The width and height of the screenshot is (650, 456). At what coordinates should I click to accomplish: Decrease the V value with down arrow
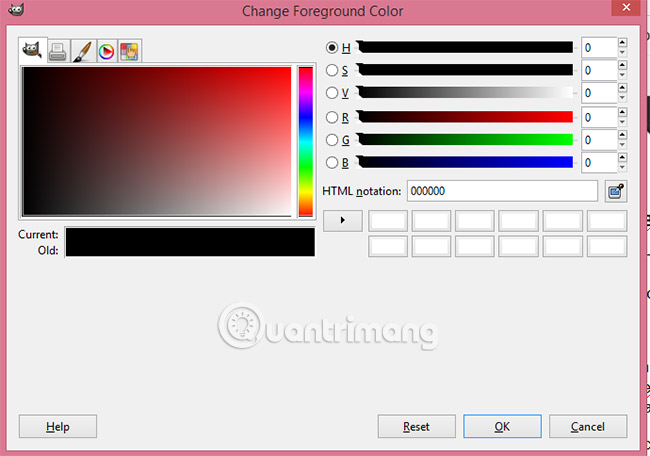tap(622, 98)
